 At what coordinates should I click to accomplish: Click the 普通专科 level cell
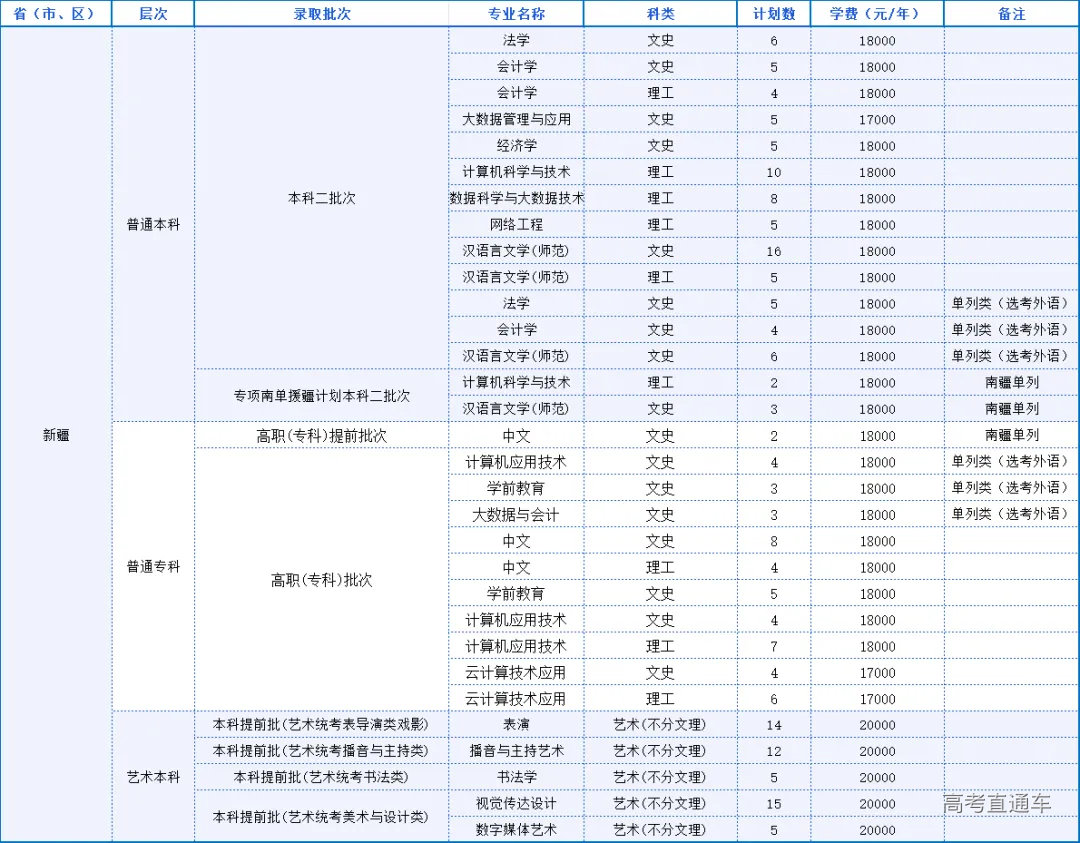coord(152,567)
